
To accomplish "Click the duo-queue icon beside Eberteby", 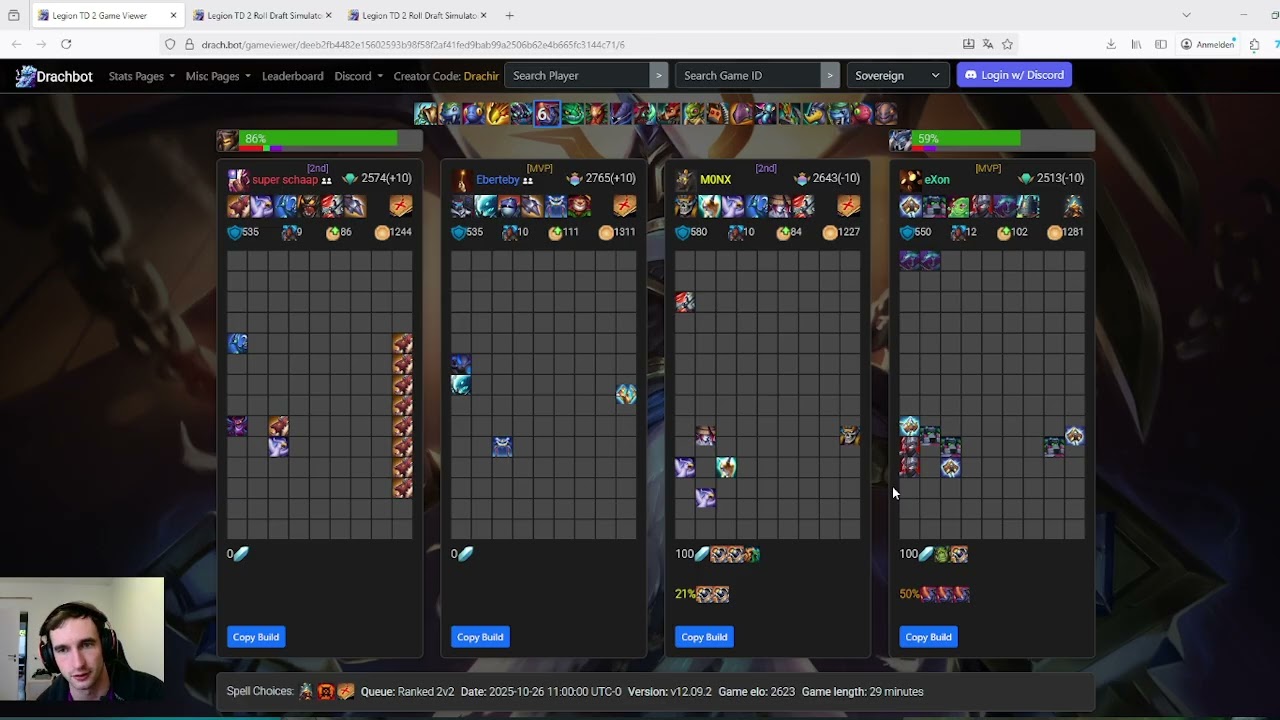I will 527,181.
